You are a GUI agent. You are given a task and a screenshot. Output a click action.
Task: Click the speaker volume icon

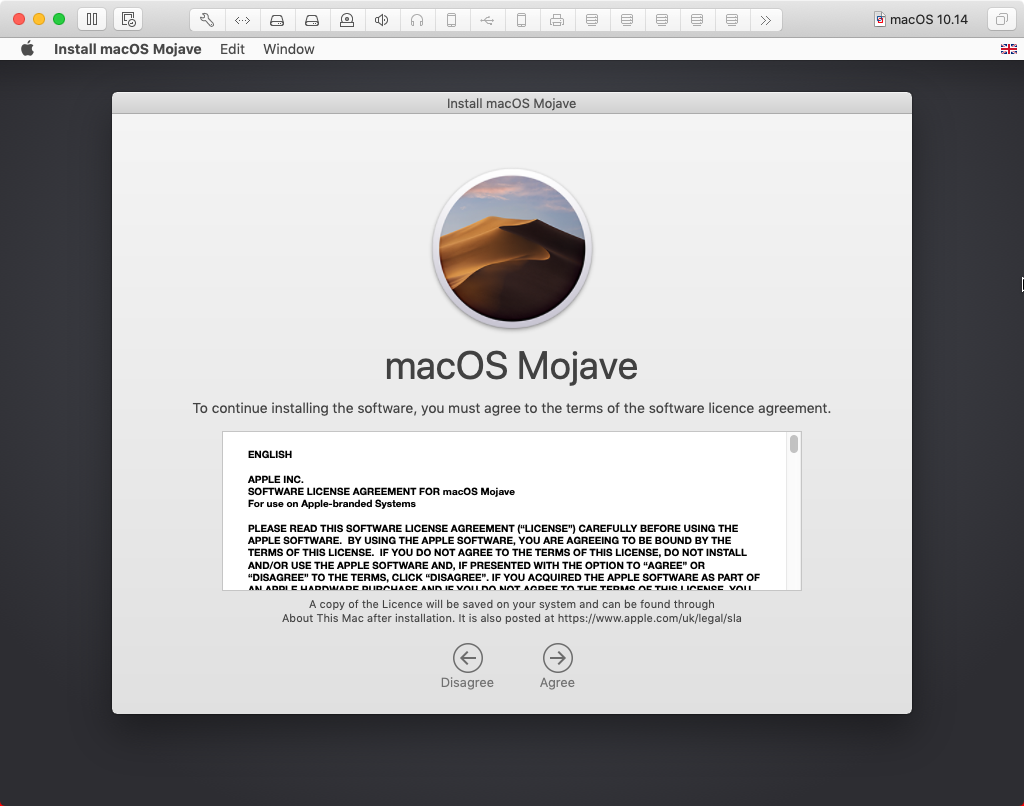(x=382, y=18)
